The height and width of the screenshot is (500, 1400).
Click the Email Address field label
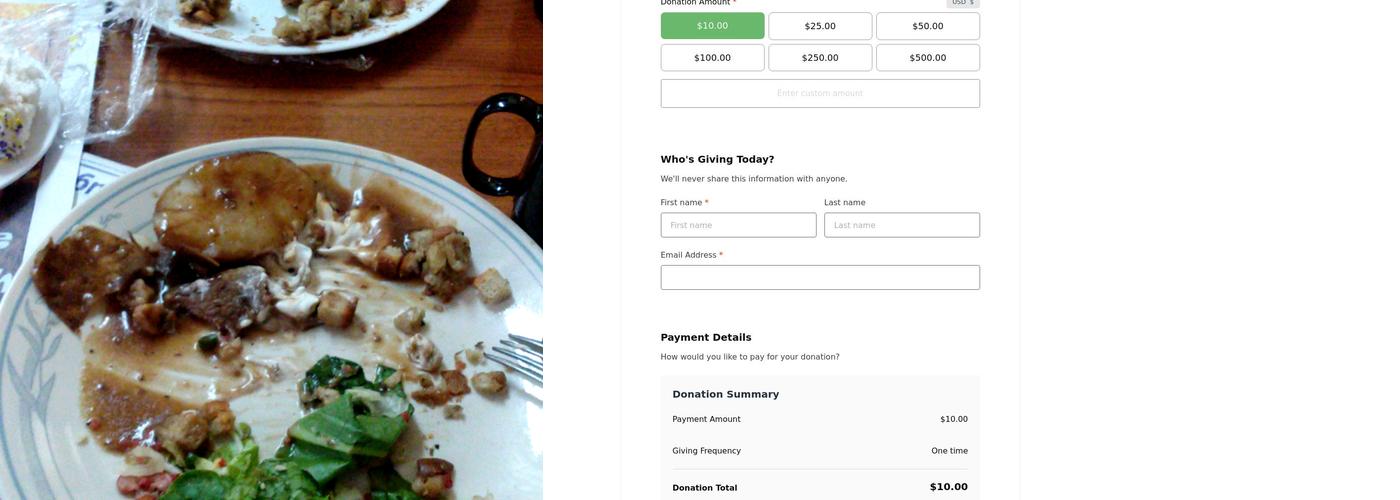pos(688,255)
